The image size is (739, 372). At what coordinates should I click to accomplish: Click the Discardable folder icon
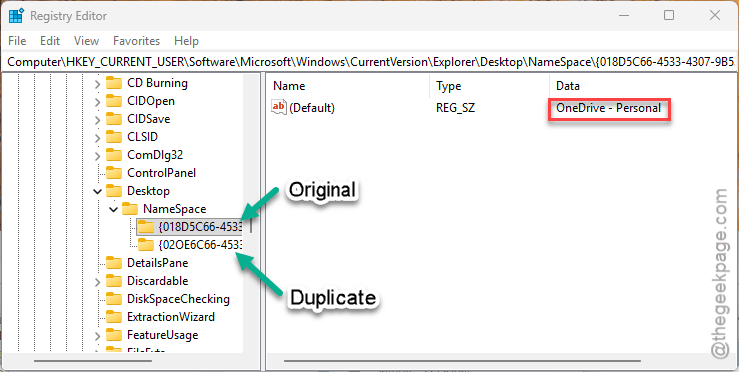click(x=114, y=281)
